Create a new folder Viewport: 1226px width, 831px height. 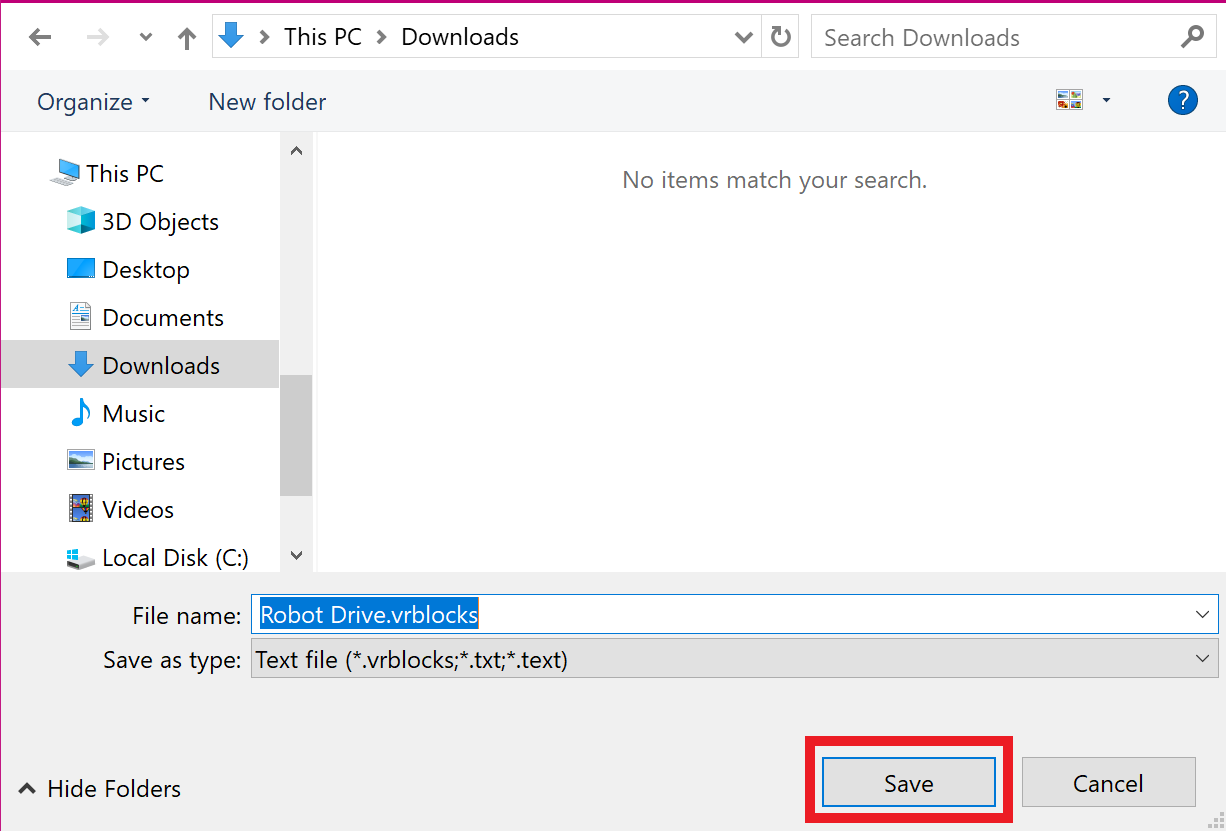267,101
